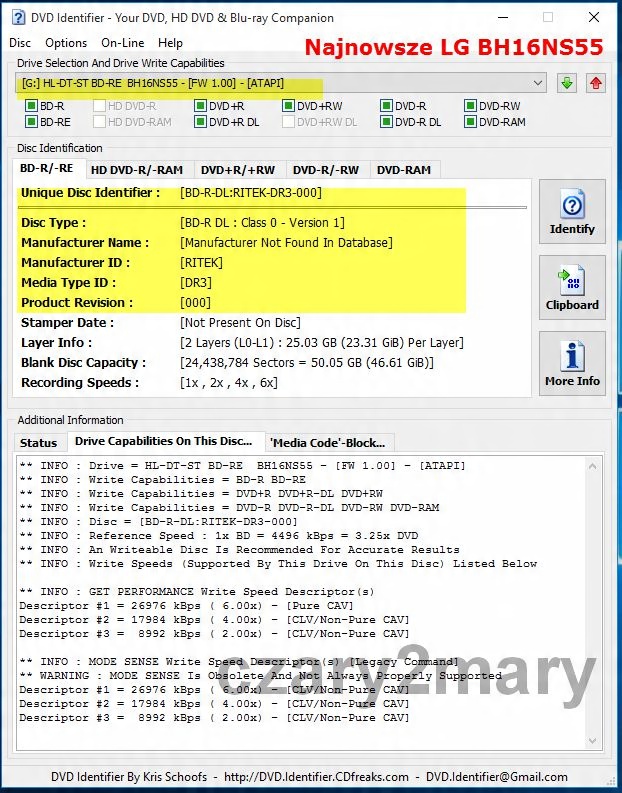
Task: Toggle the DVD+R DL capability checkbox
Action: pos(200,122)
